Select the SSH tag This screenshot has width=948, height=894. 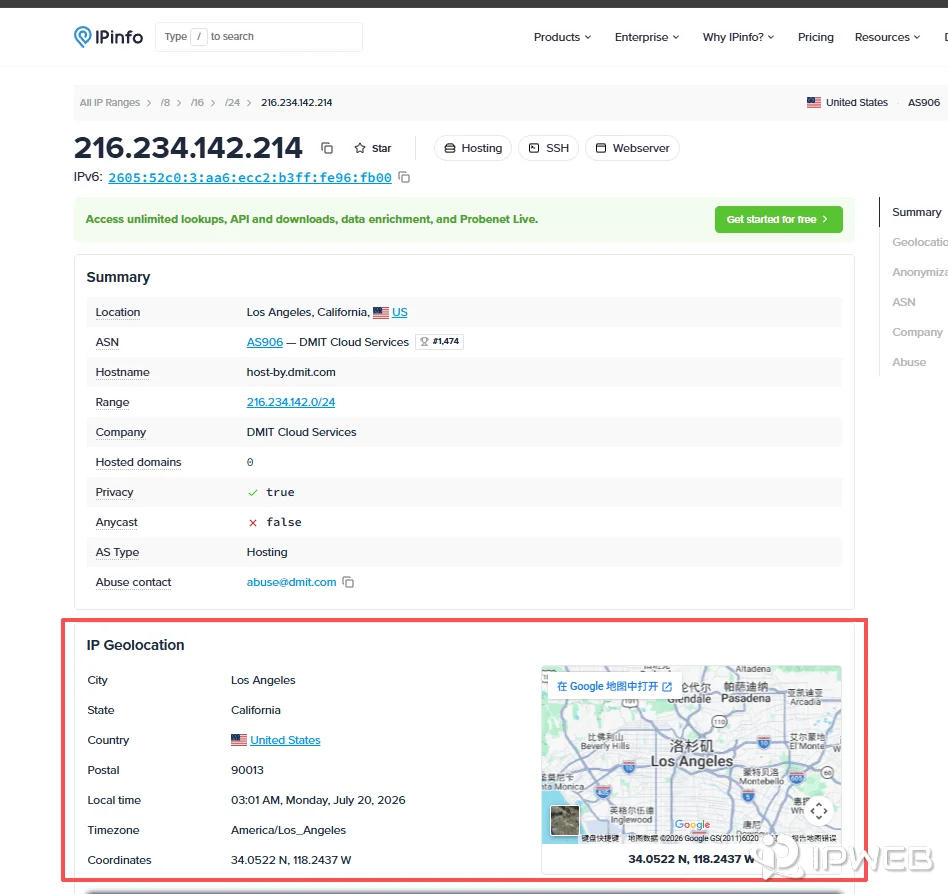(549, 148)
